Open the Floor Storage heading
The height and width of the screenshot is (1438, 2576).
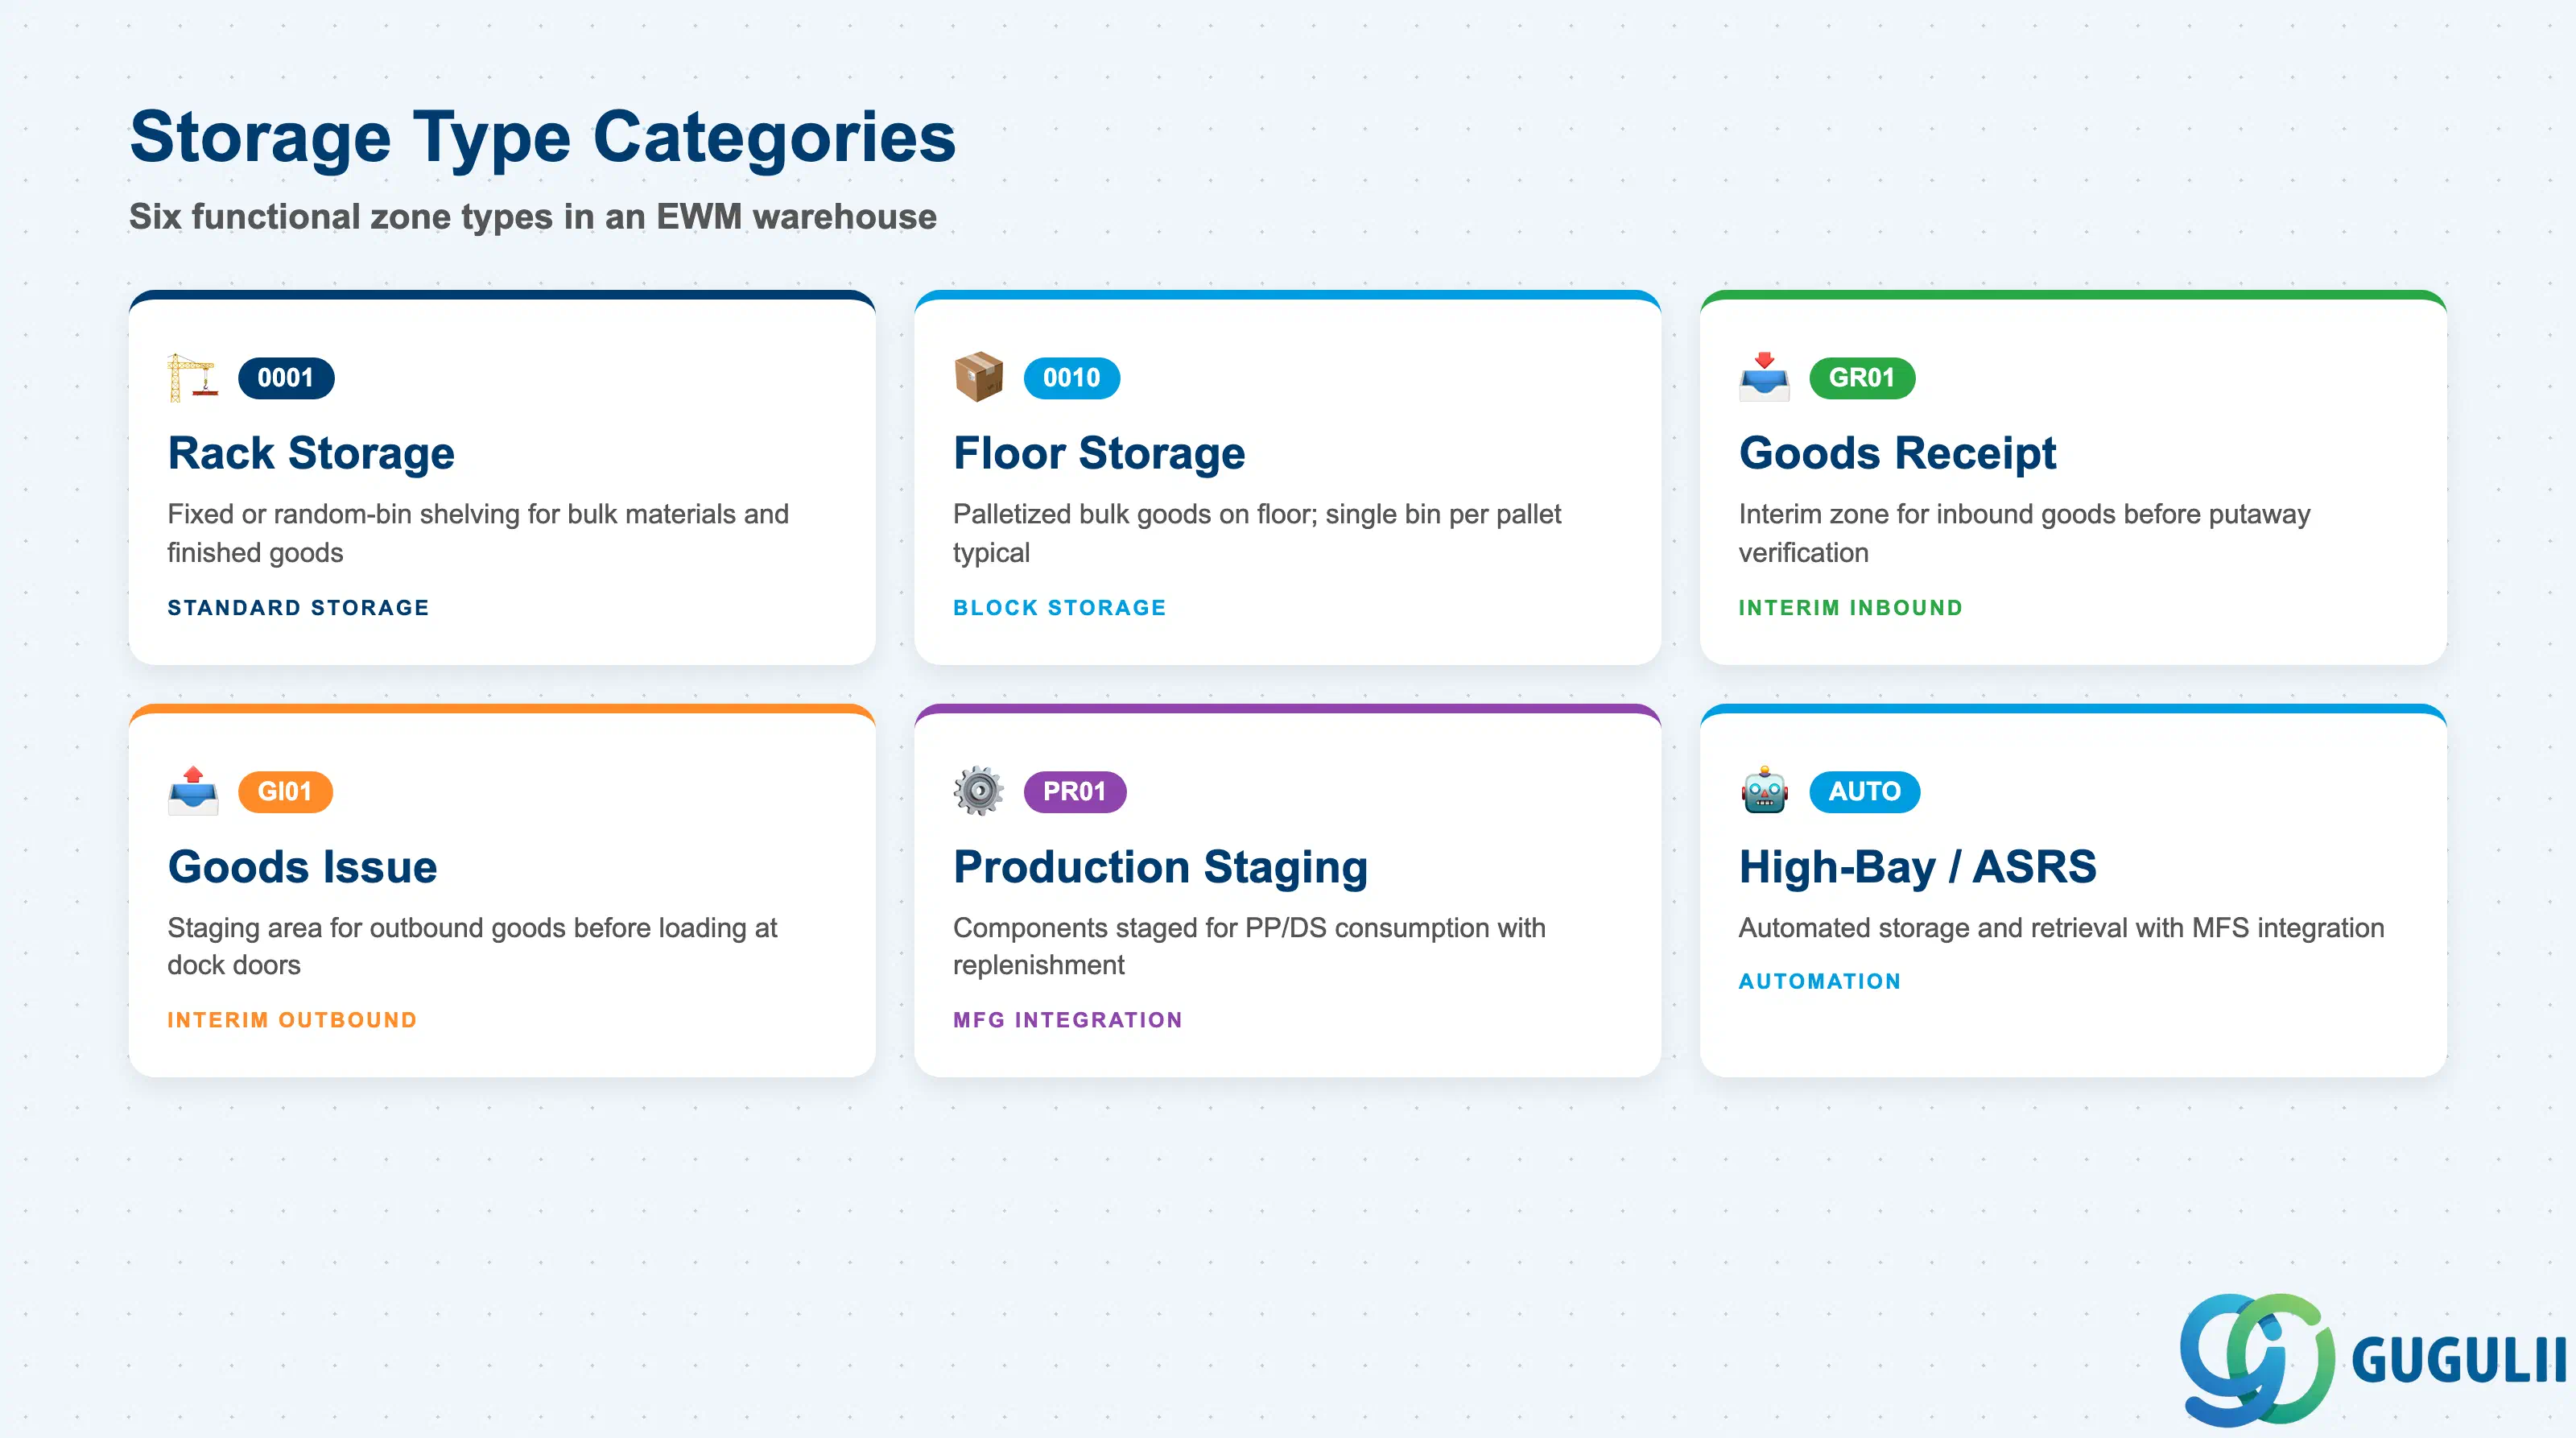coord(1099,453)
